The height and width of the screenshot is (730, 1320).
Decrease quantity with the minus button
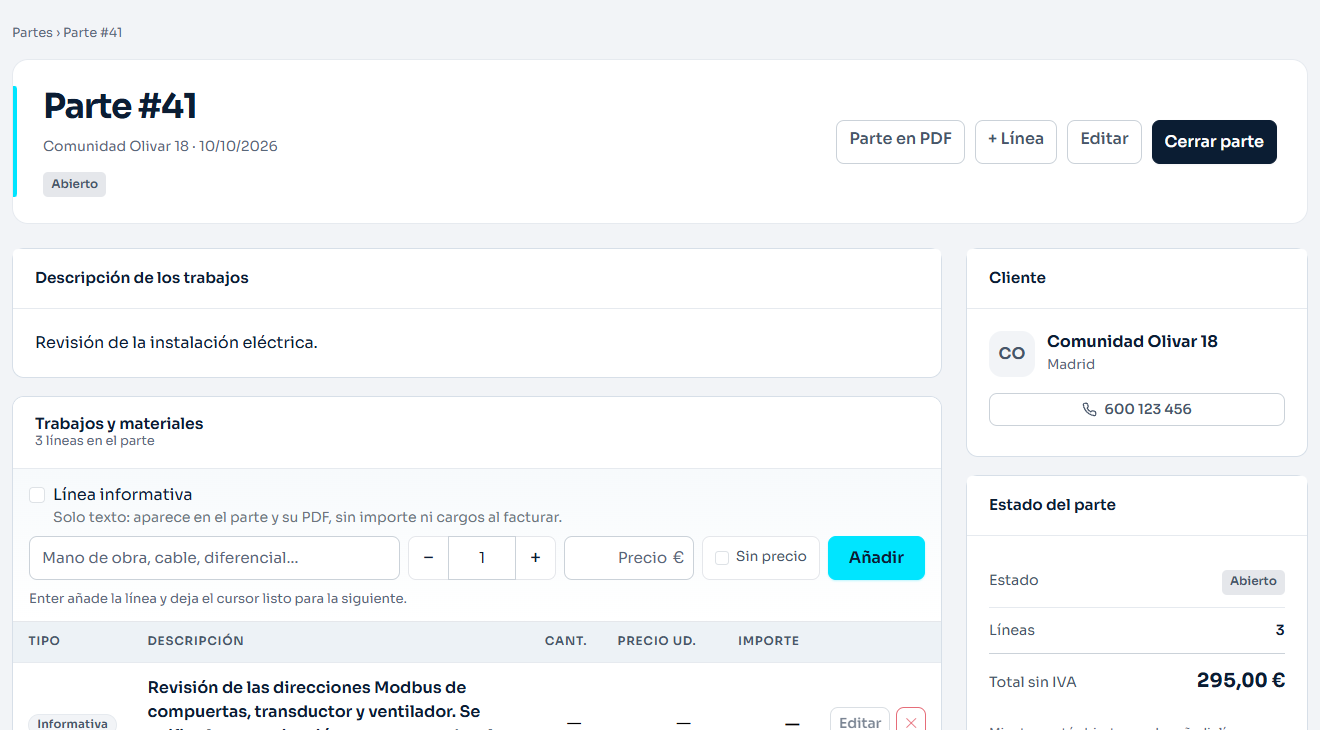pyautogui.click(x=429, y=558)
